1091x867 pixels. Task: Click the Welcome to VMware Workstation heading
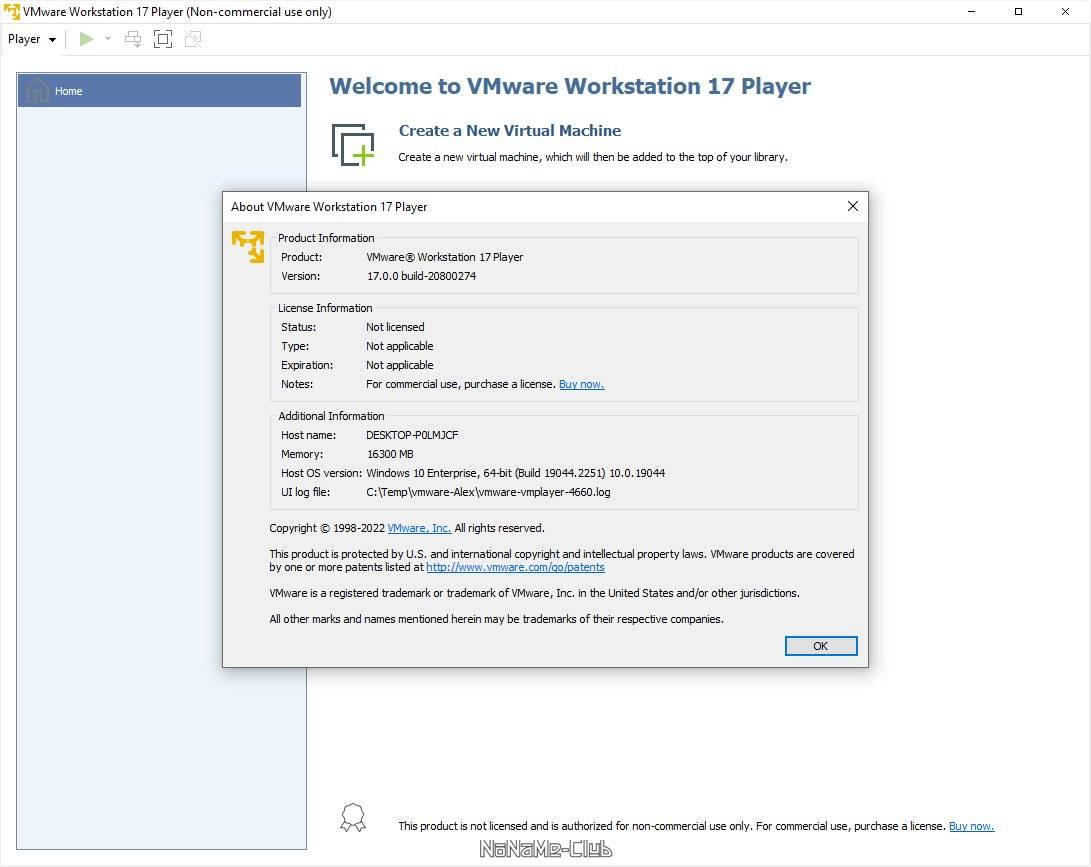pos(570,86)
